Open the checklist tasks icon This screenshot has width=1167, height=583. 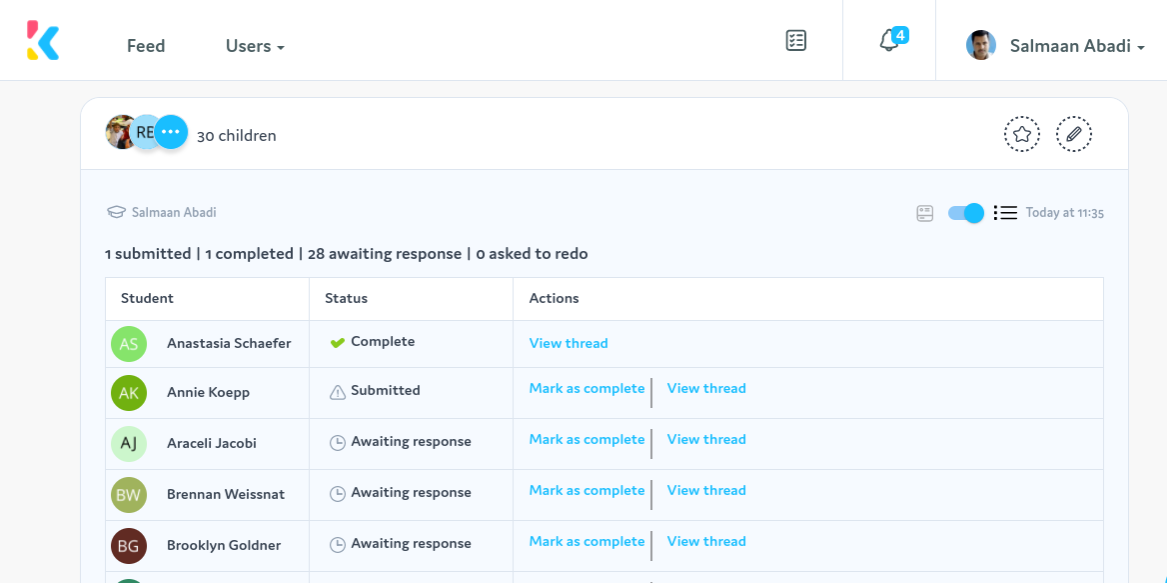click(x=796, y=40)
